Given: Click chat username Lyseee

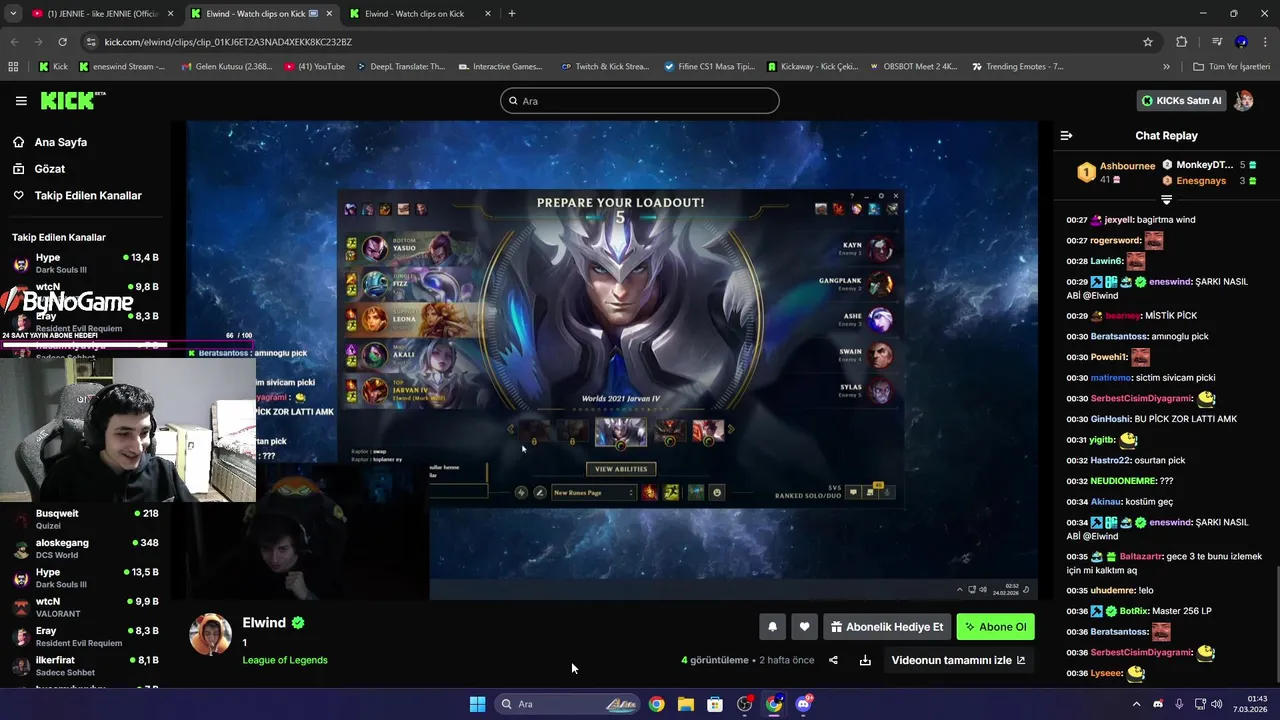Looking at the screenshot, I should click(1106, 673).
